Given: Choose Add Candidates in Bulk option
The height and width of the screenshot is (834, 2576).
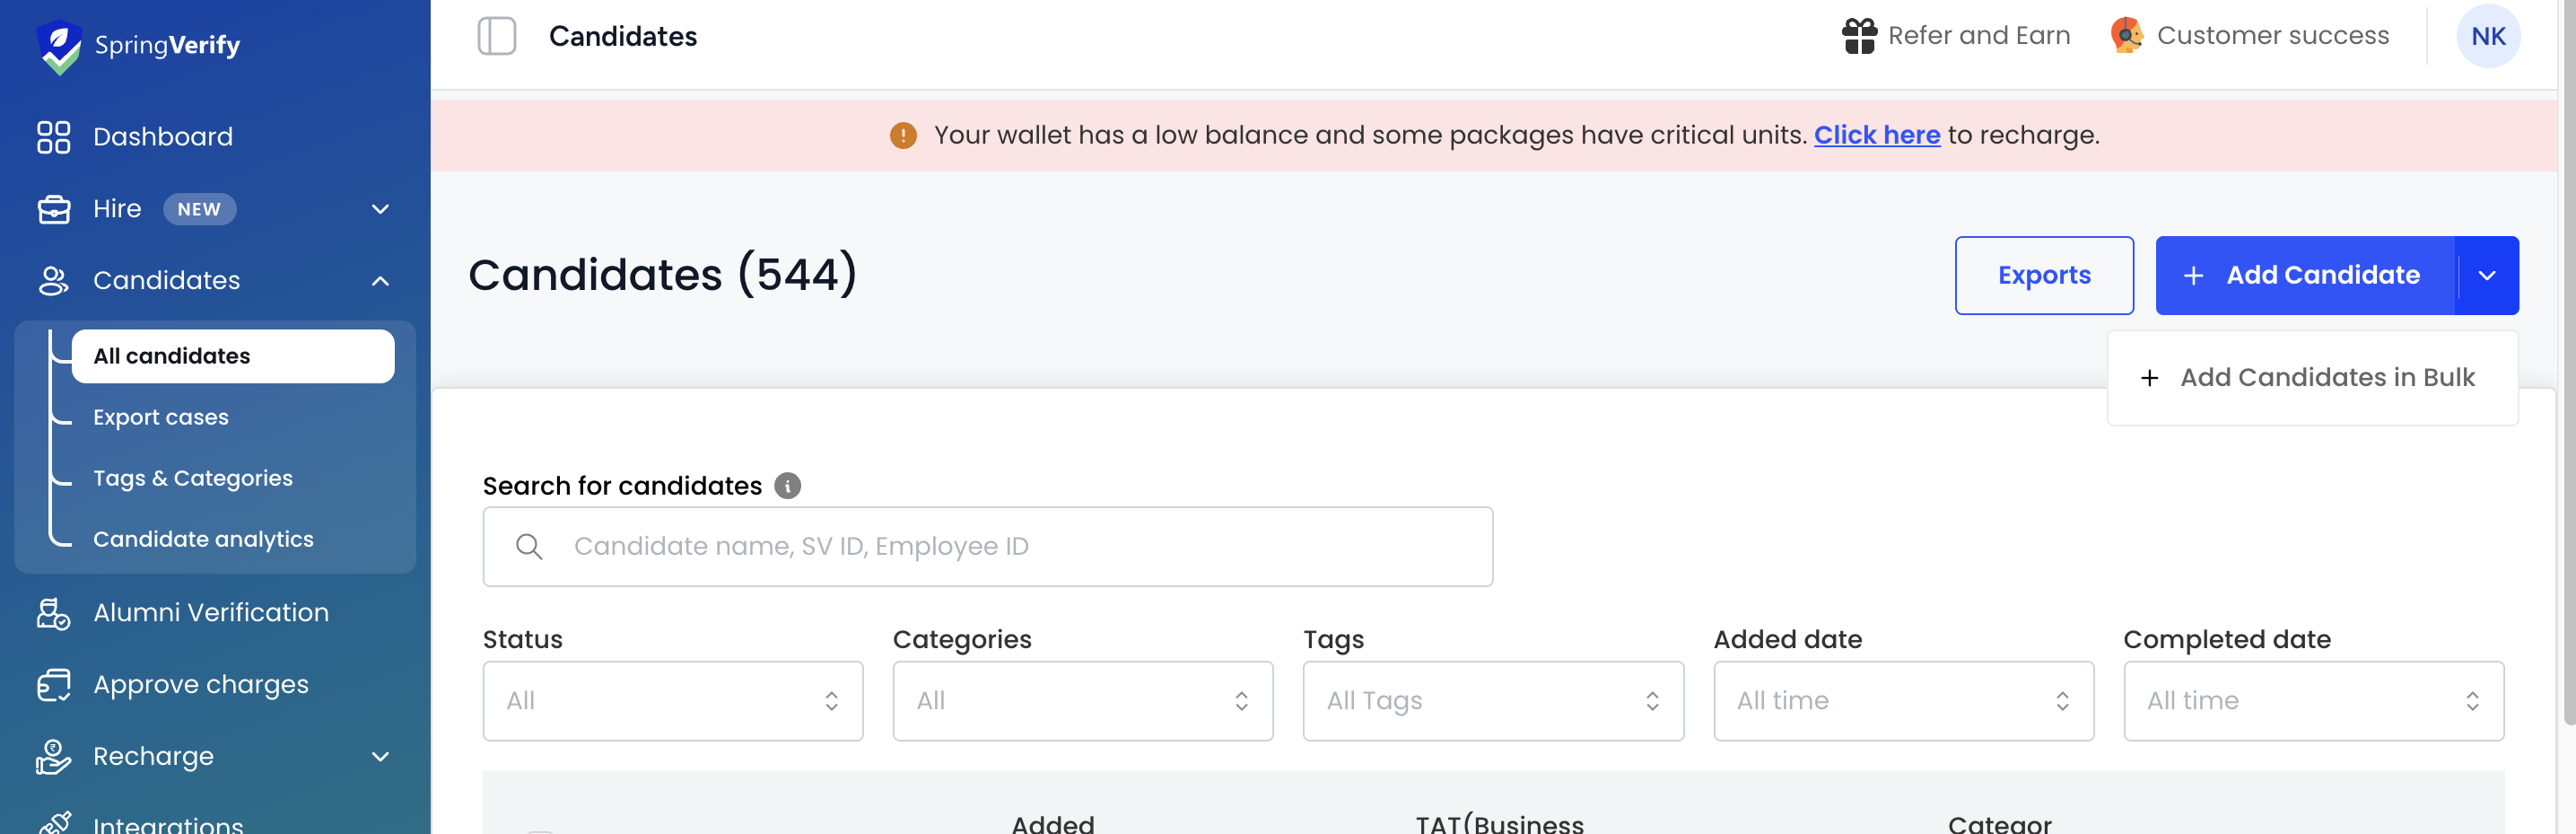Looking at the screenshot, I should (2312, 378).
